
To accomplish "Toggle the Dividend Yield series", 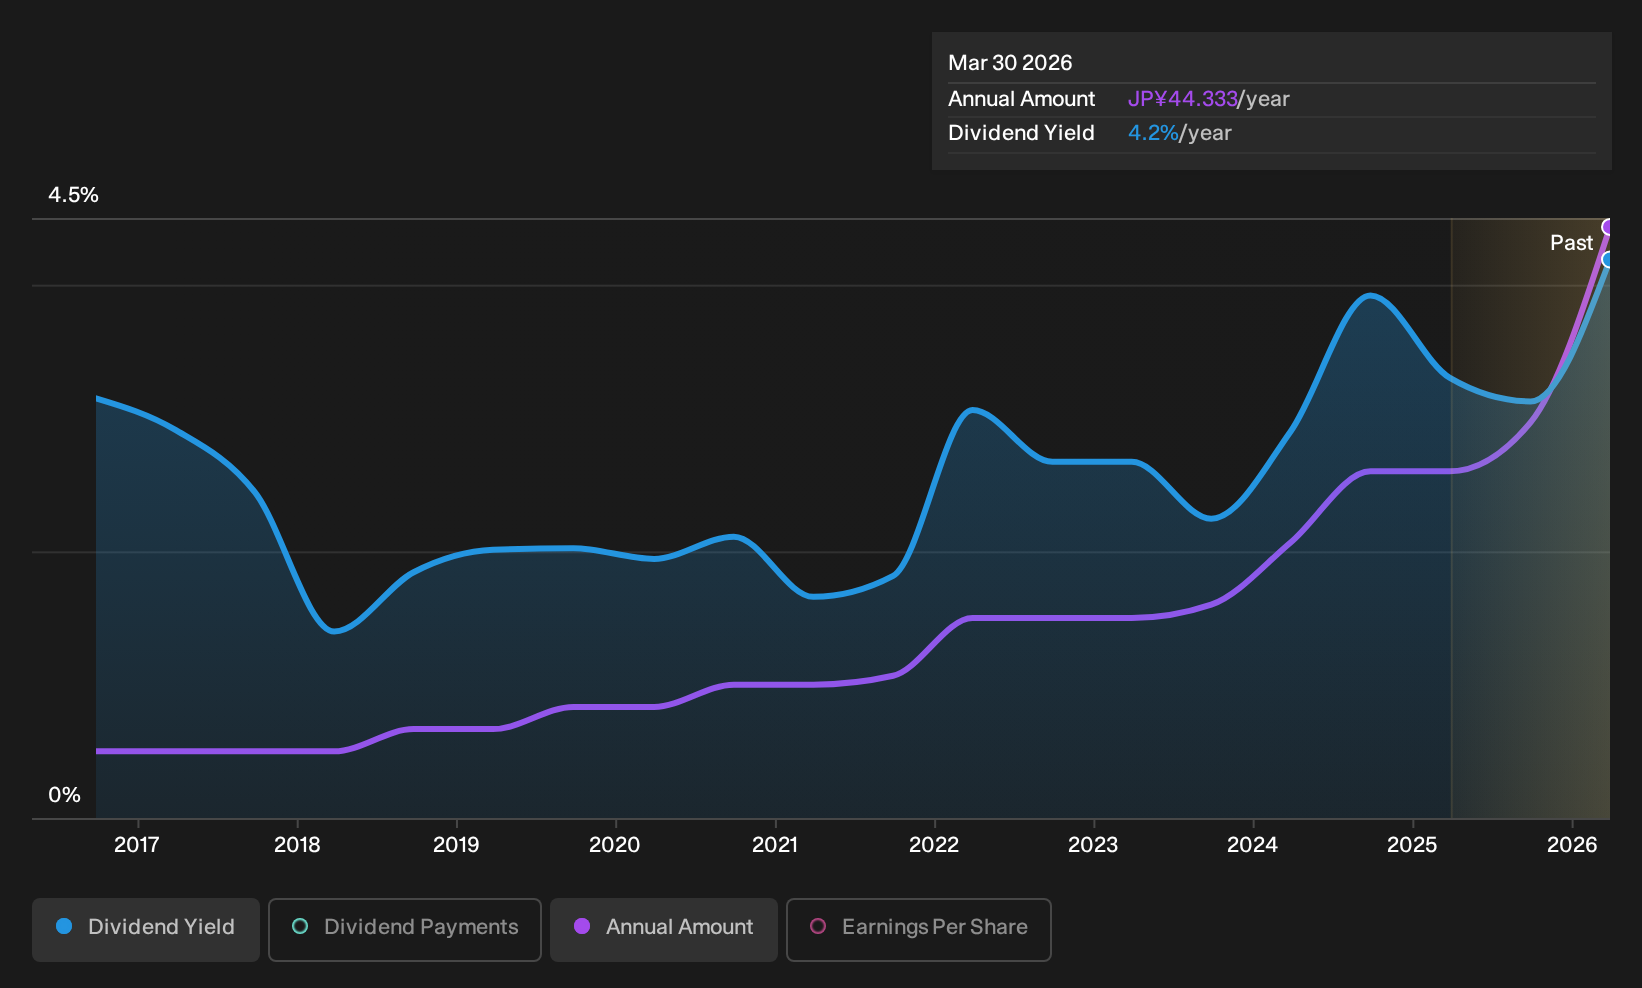I will 146,930.
